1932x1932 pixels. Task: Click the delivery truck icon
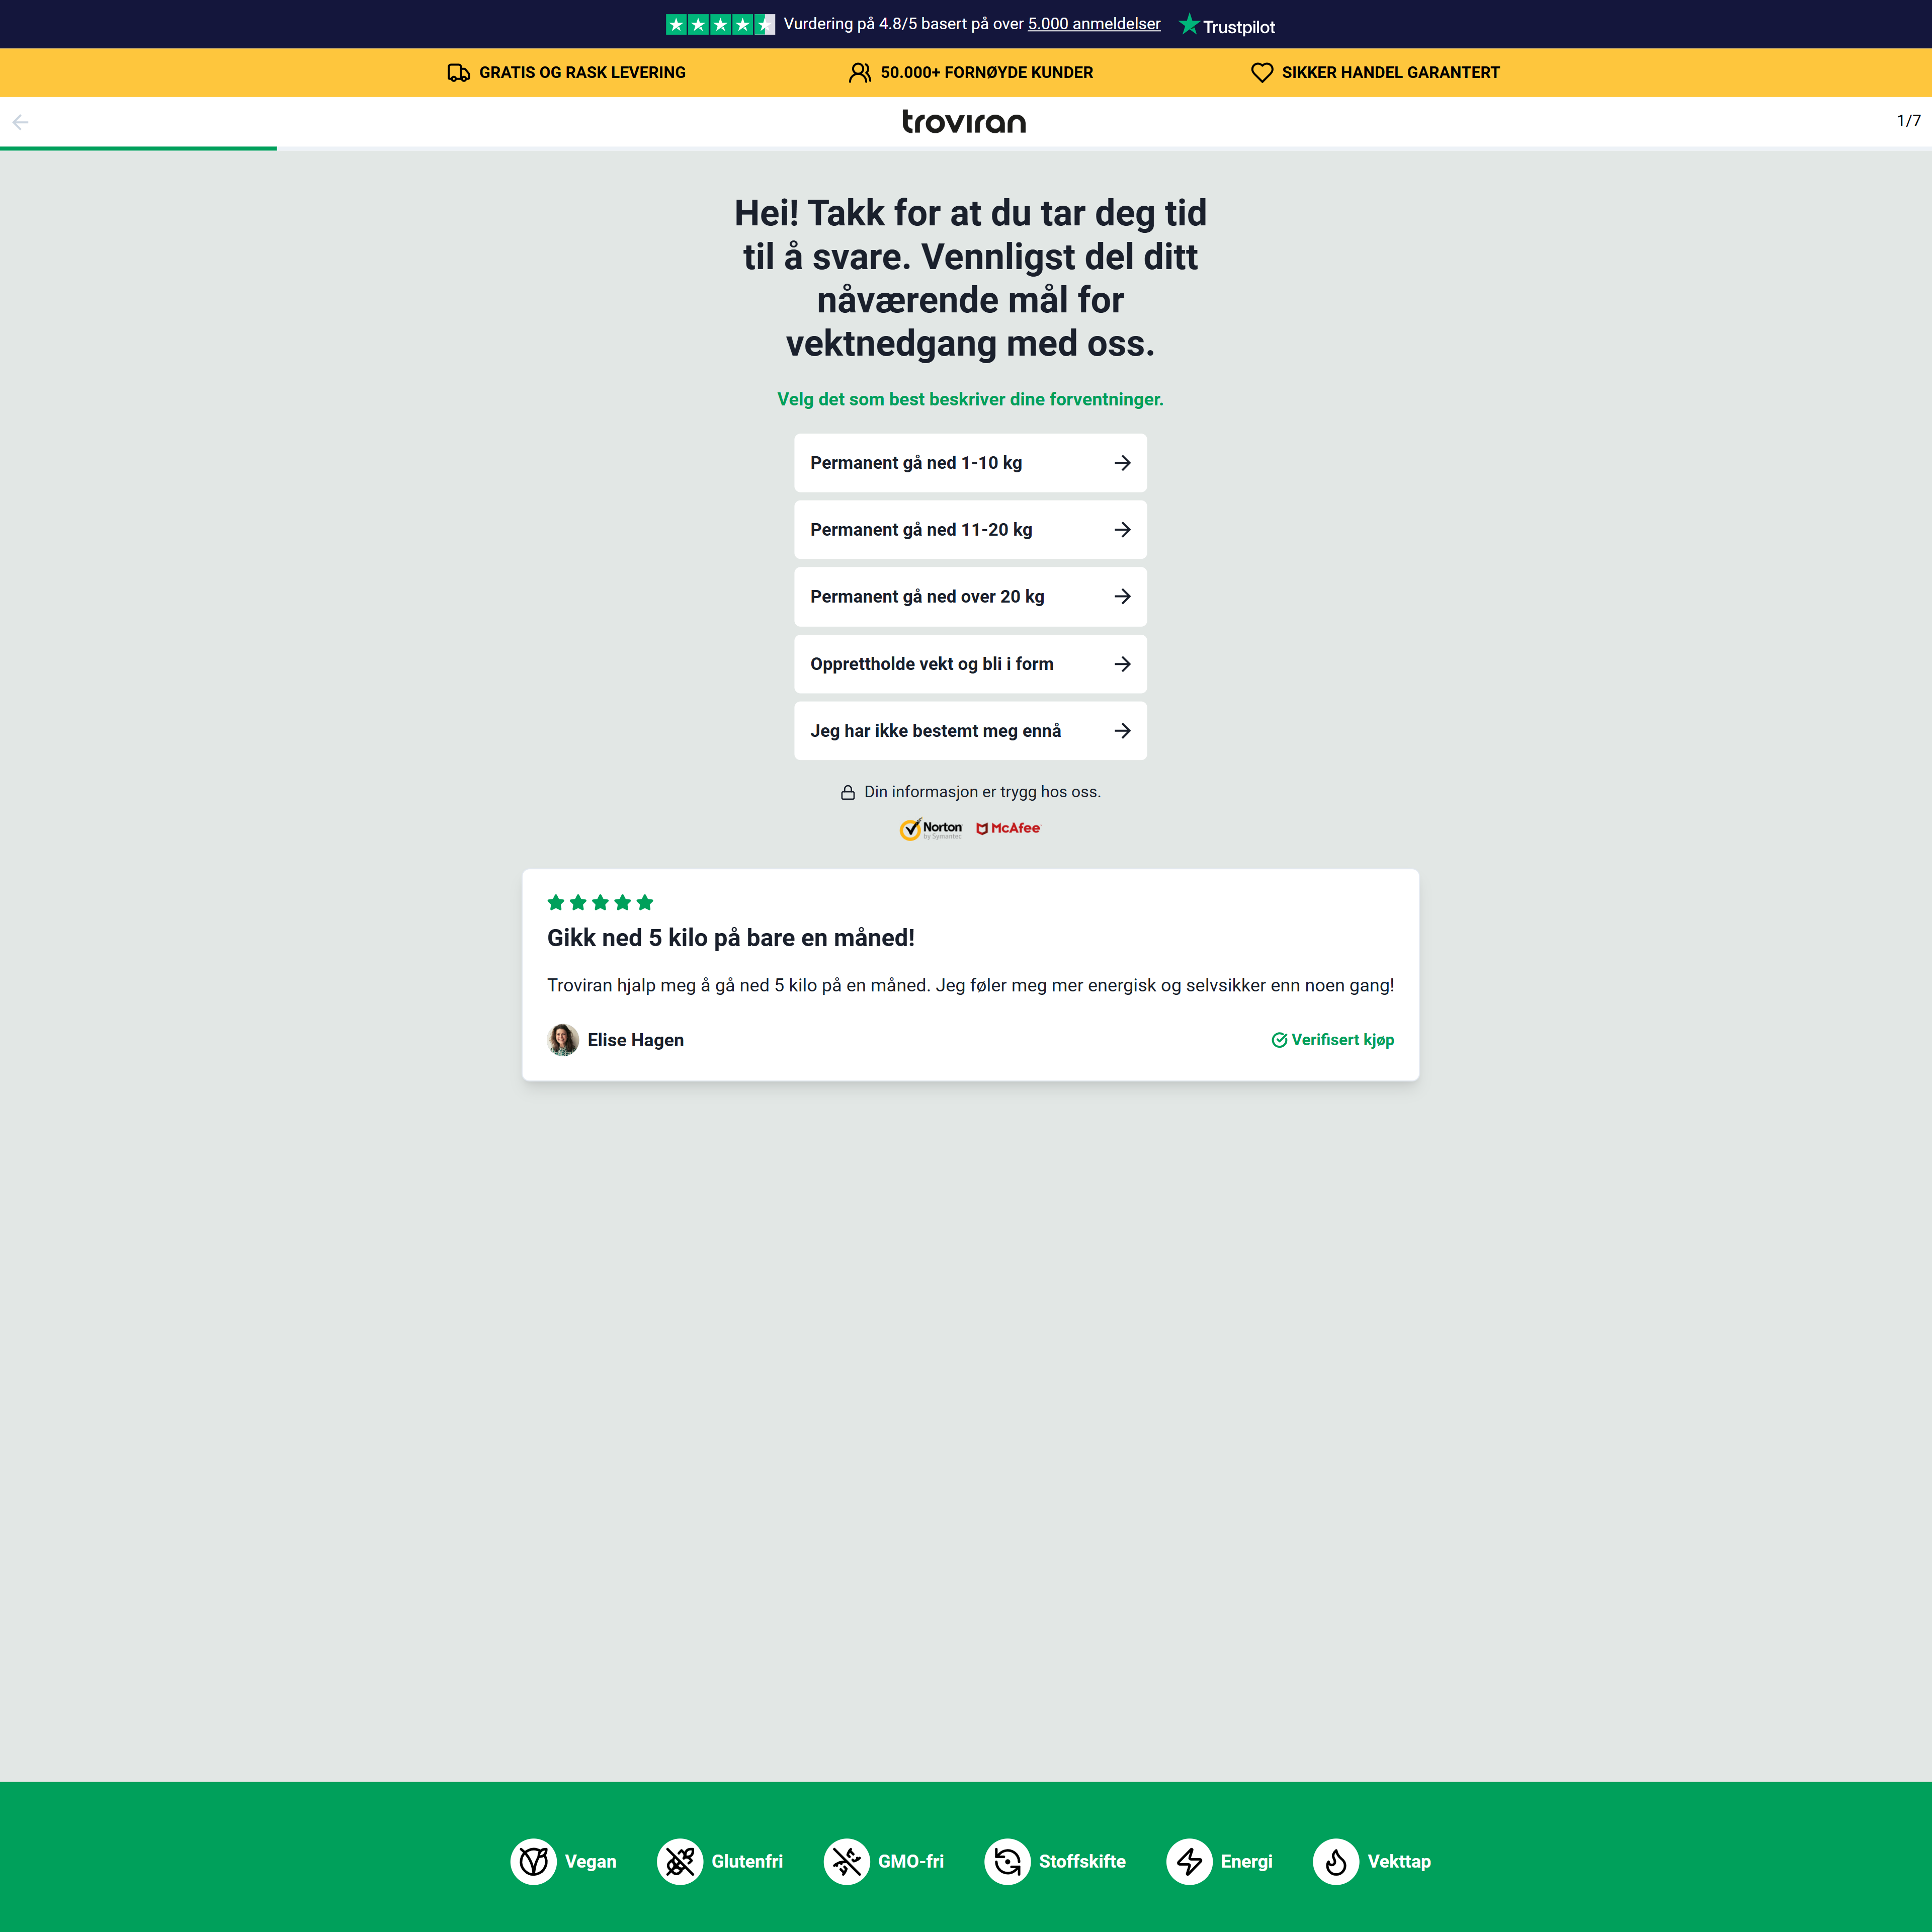[x=458, y=73]
